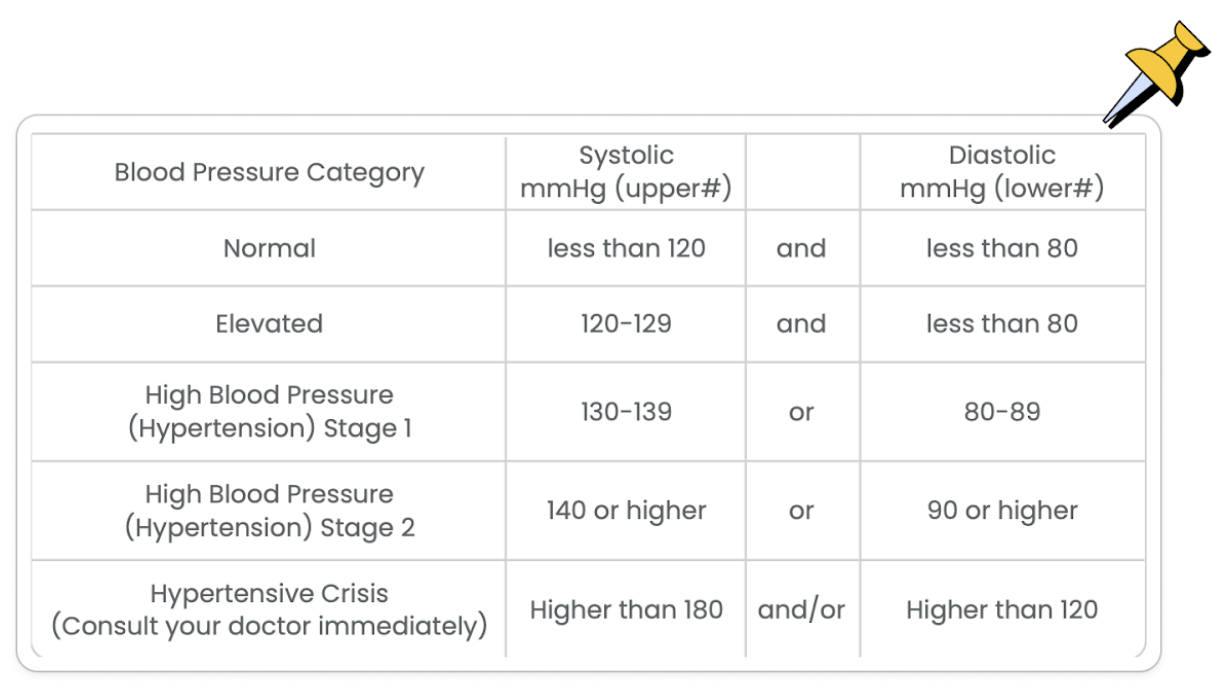Click the 'less than 120' systolic cell
The width and height of the screenshot is (1224, 690).
[626, 248]
